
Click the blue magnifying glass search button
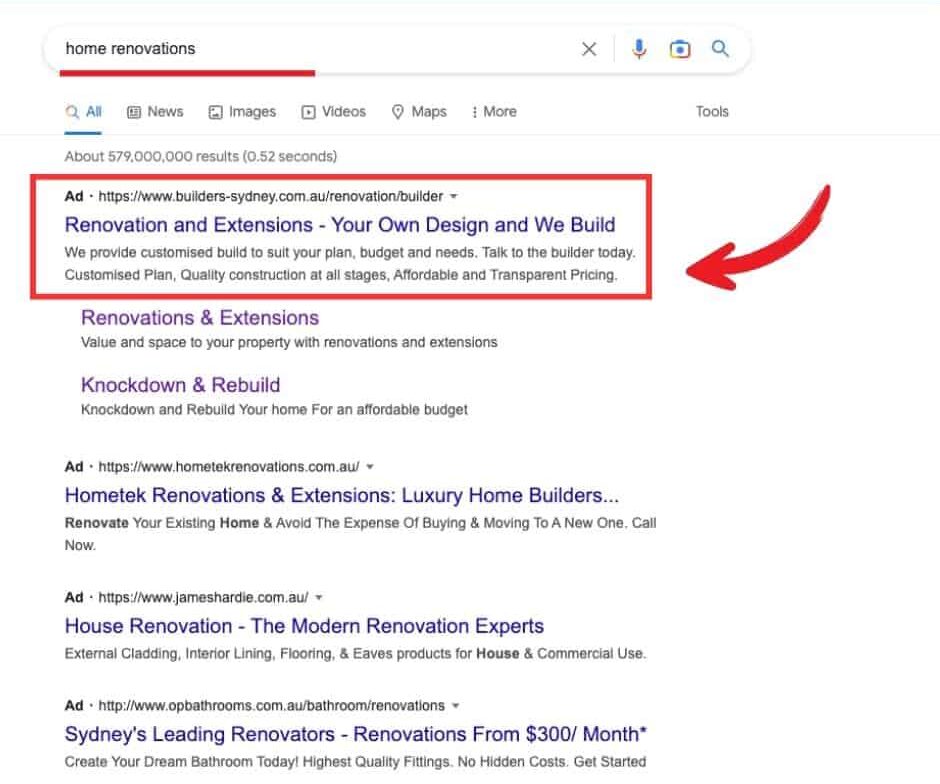720,49
